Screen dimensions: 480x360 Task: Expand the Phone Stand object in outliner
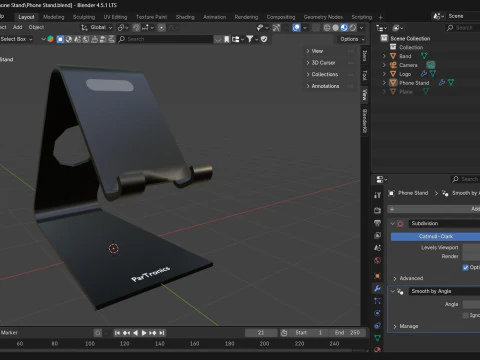pos(384,83)
